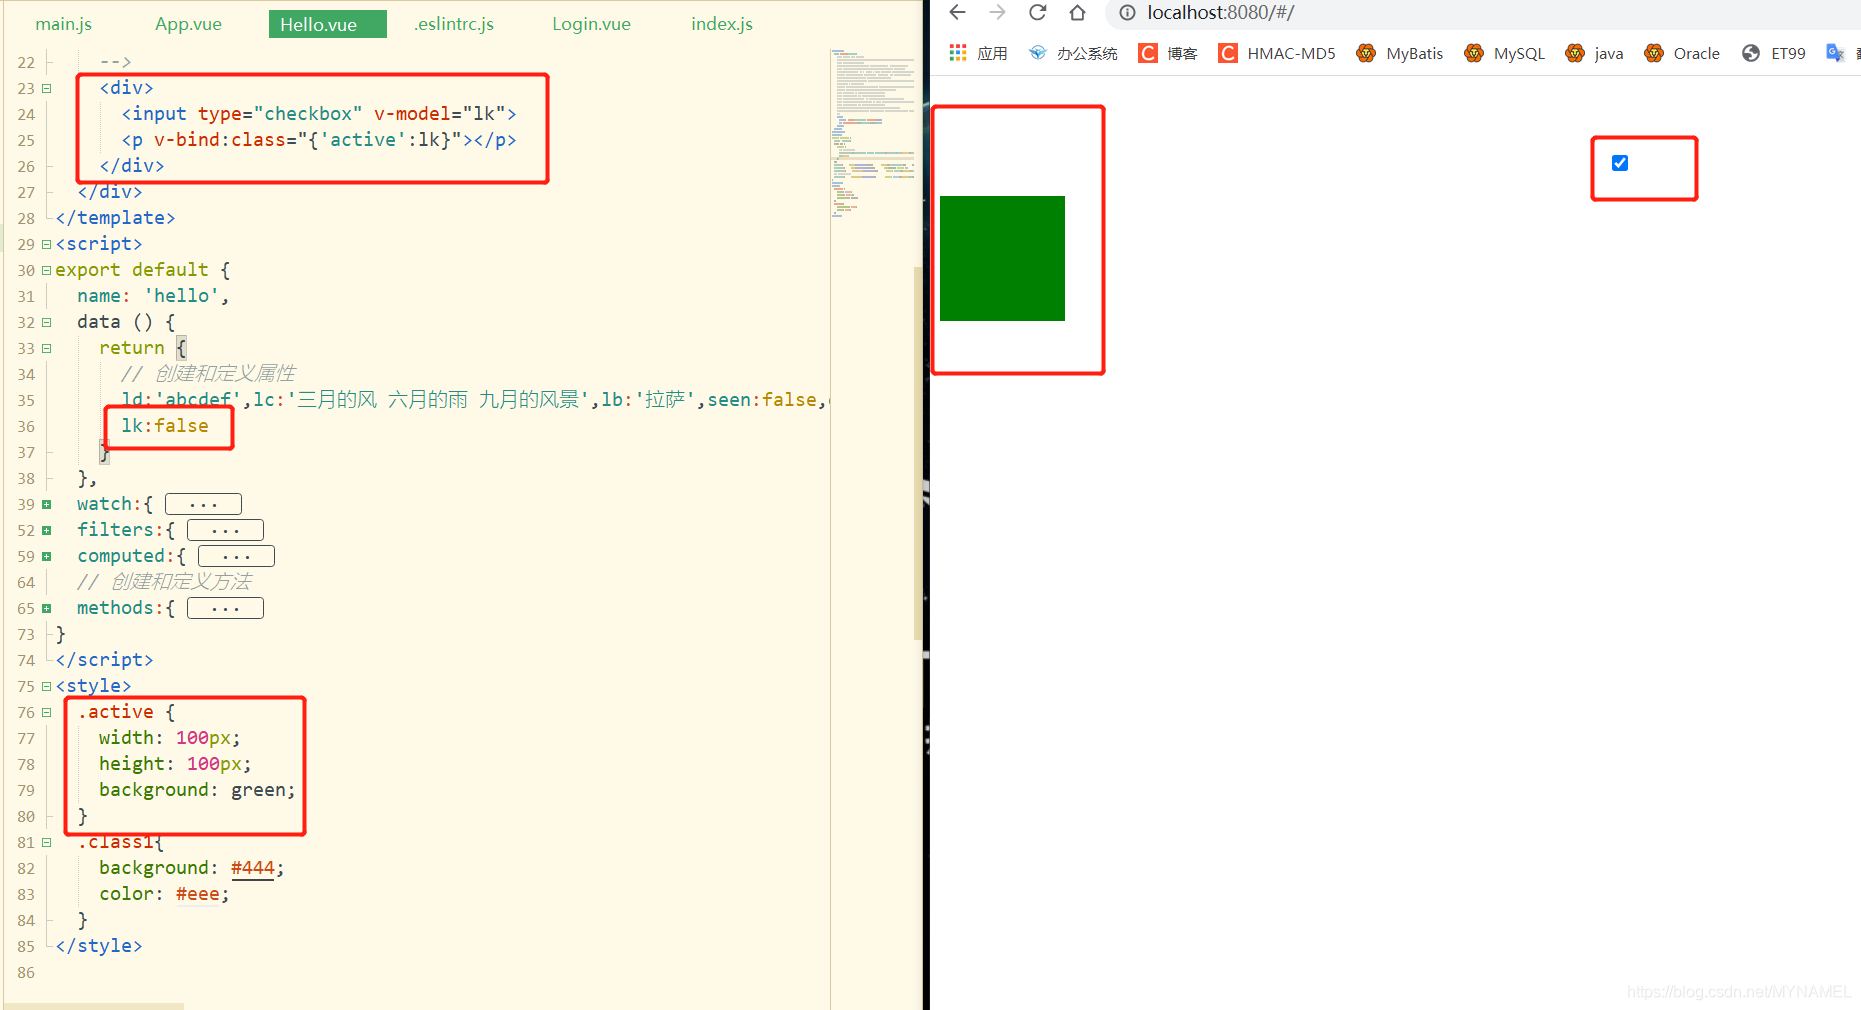
Task: Expand the filters fold at line 52
Action: (x=46, y=530)
